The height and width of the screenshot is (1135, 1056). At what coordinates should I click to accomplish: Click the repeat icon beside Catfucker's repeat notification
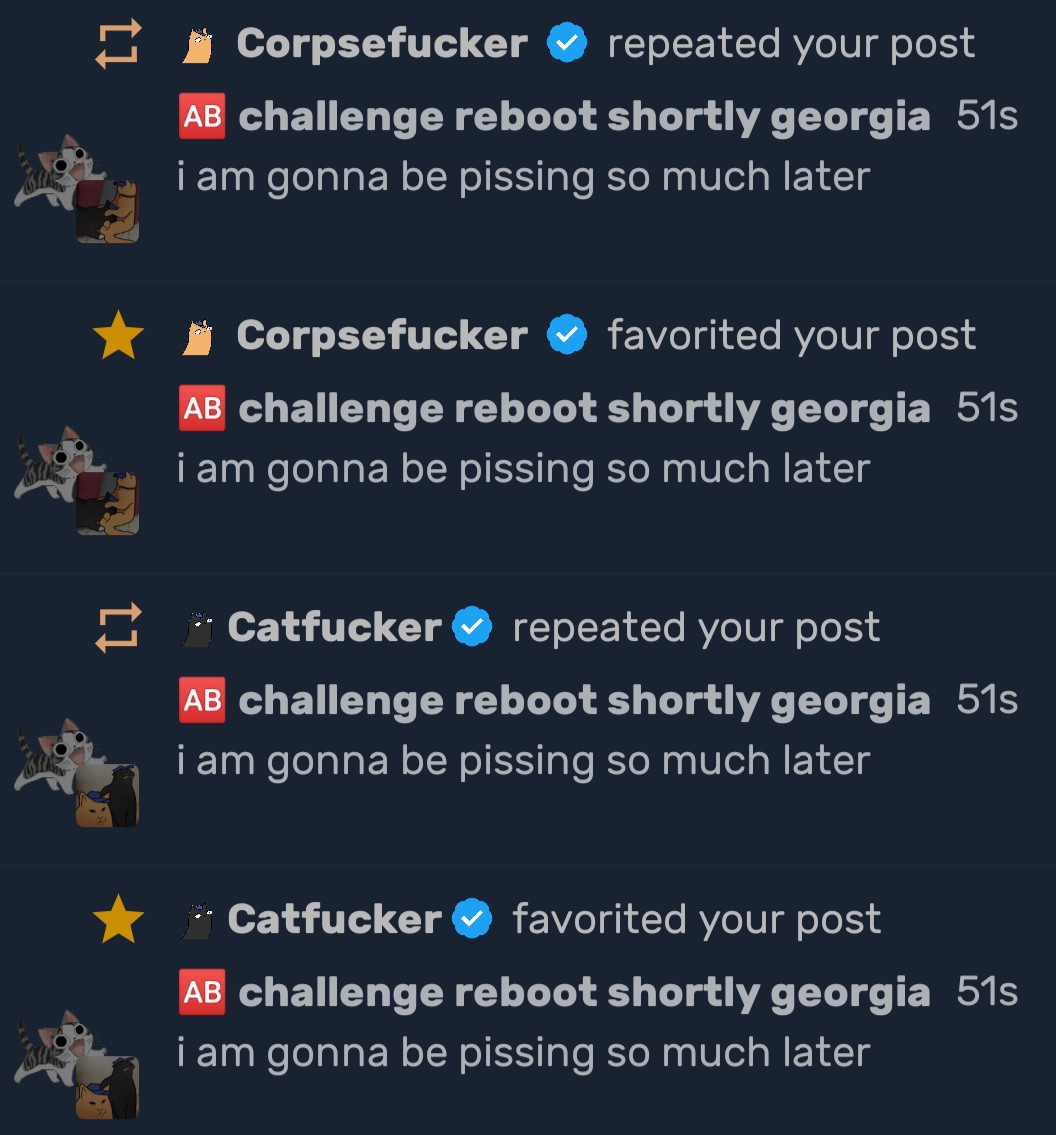pos(118,628)
